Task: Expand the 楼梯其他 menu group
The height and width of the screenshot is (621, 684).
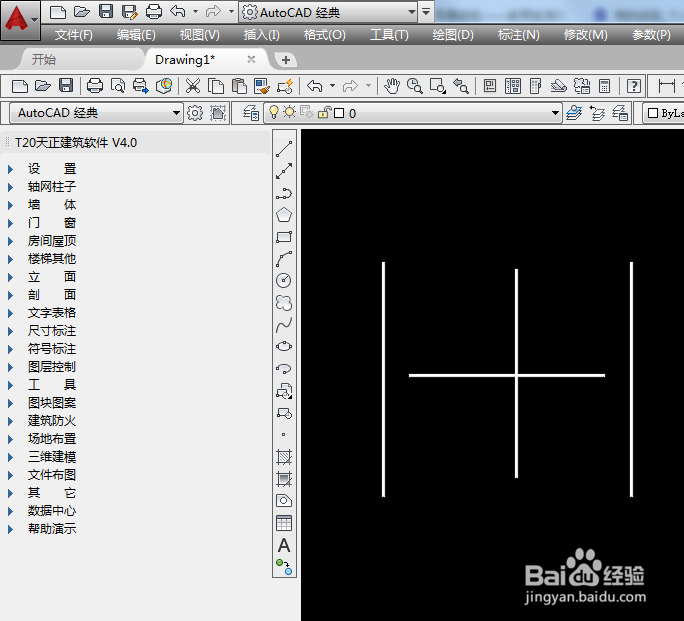Action: 10,259
